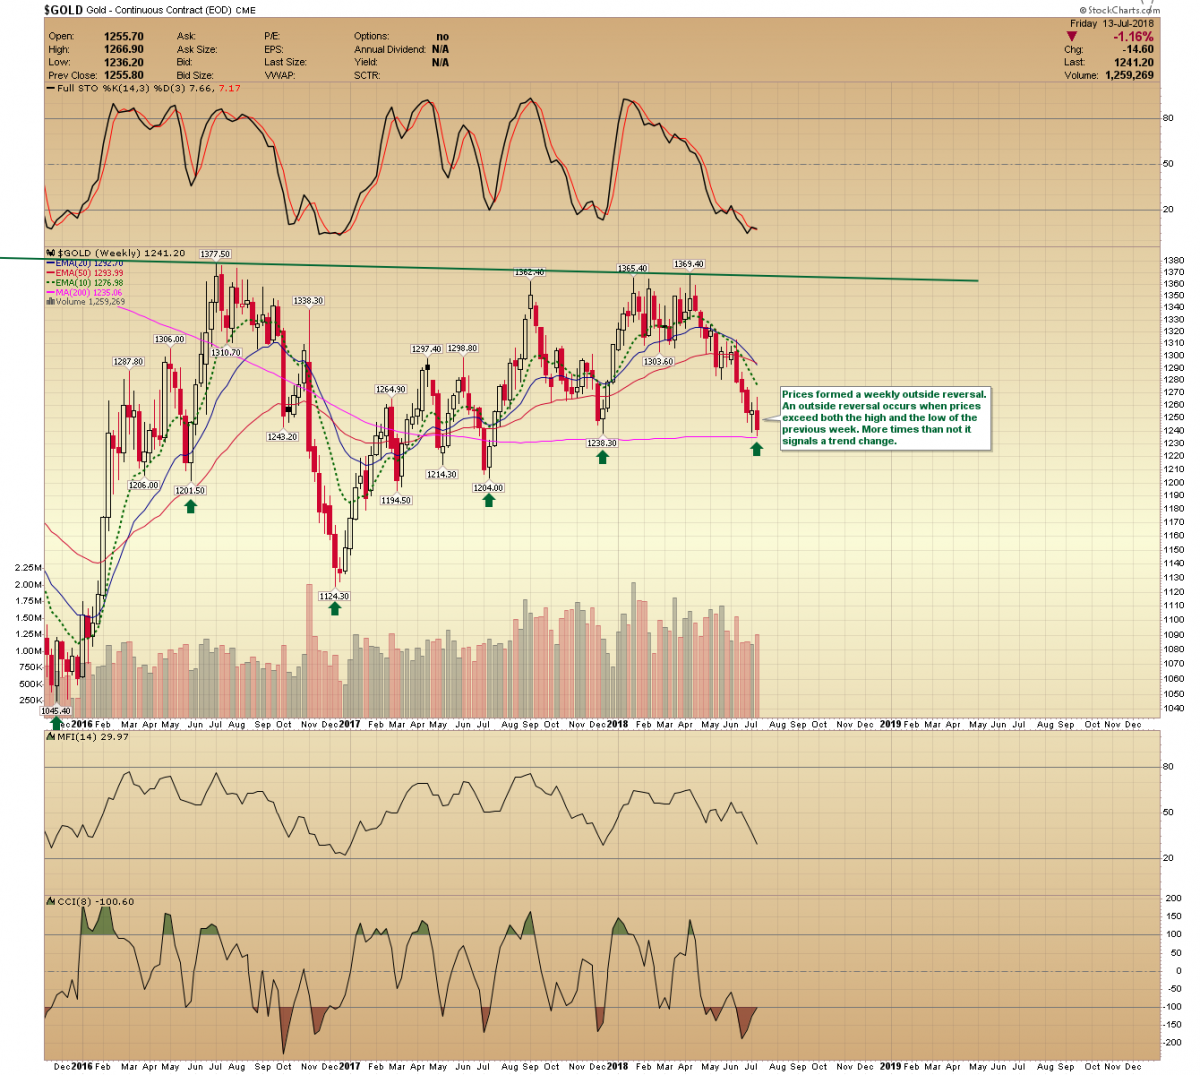Click the 1377.50 peak price label

(215, 254)
